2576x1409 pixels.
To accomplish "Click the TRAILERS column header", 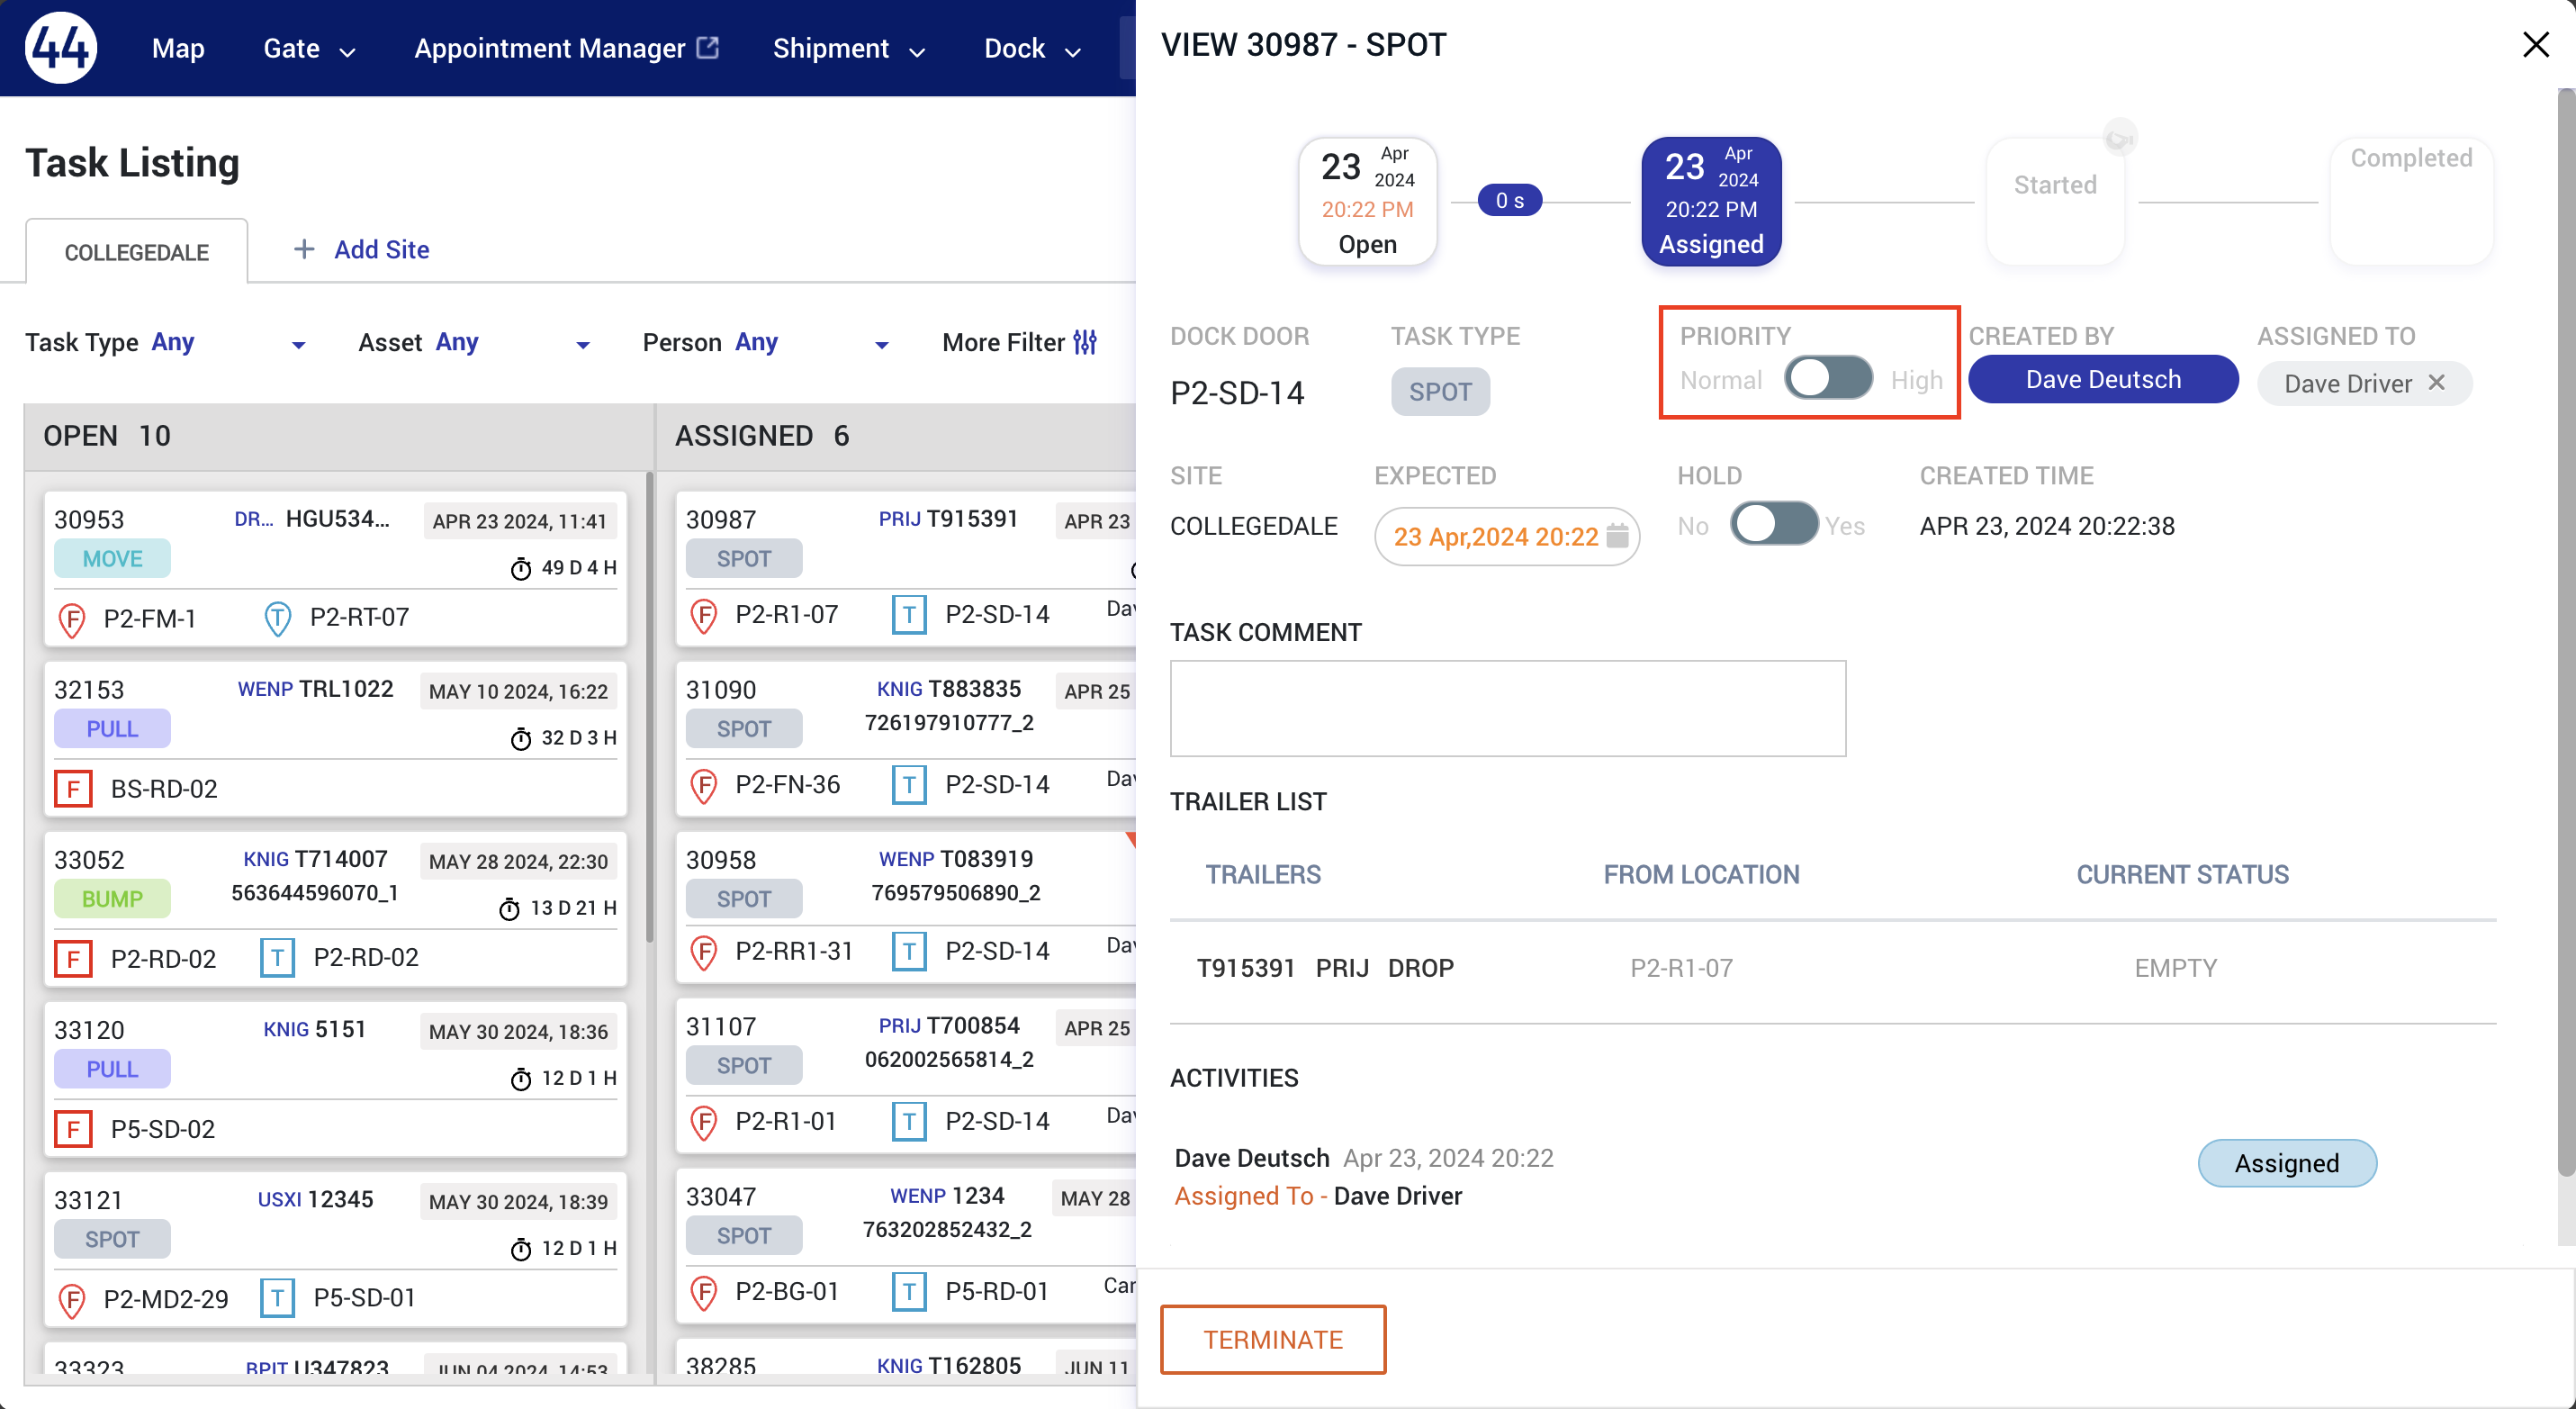I will [x=1263, y=874].
